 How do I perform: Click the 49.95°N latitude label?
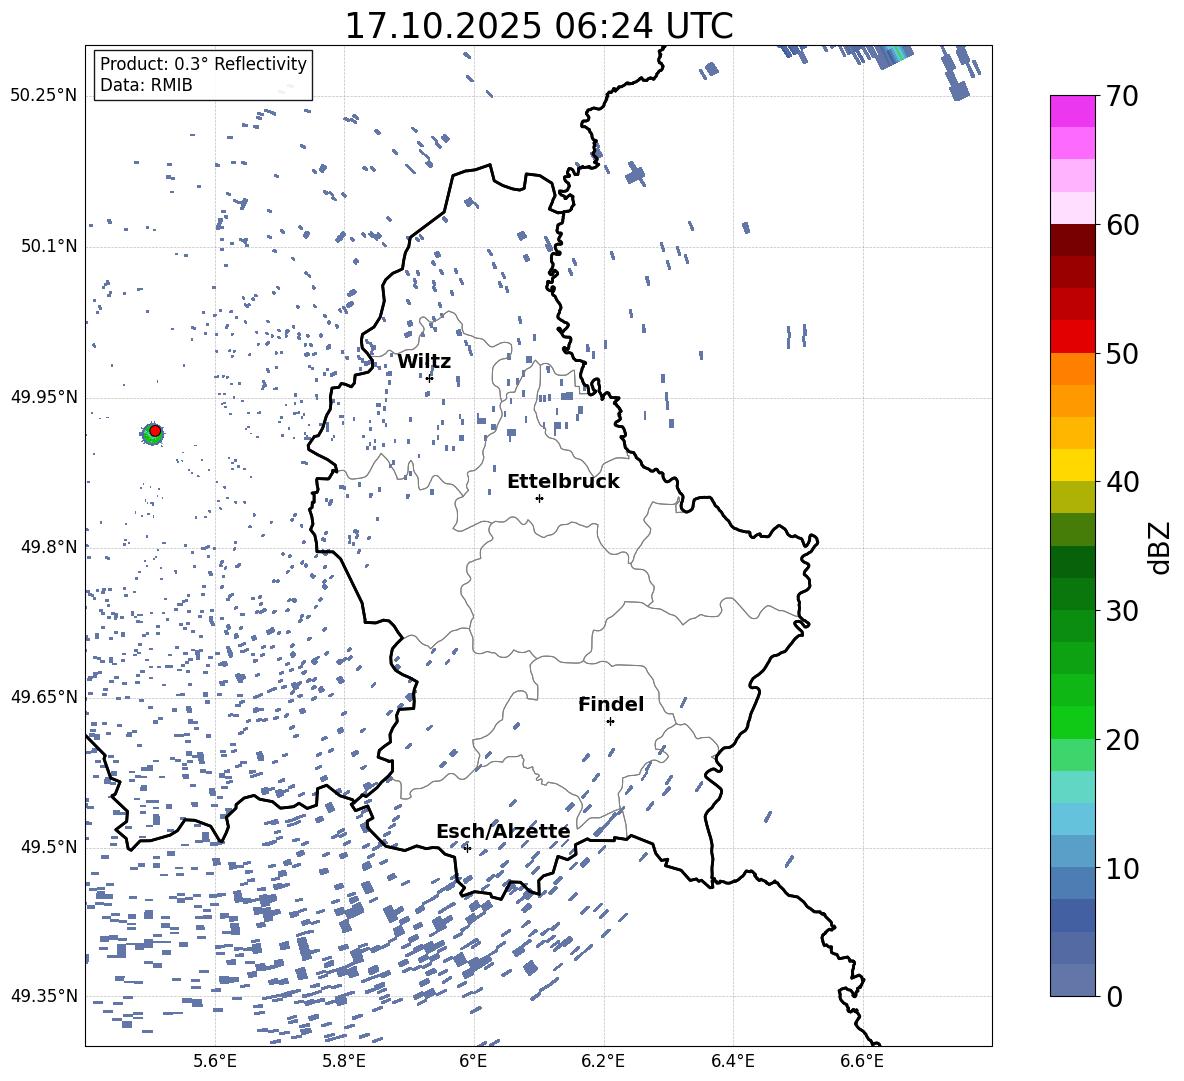[x=44, y=397]
